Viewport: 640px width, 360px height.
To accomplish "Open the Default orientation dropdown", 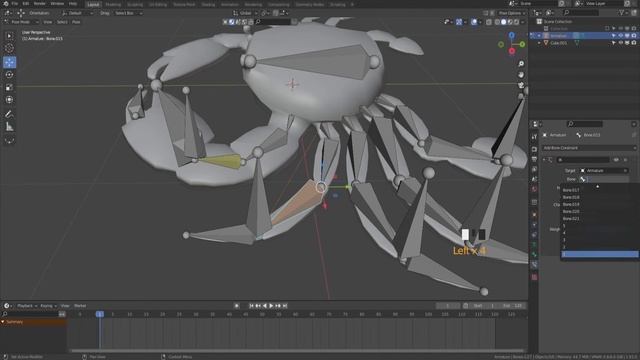I will [x=78, y=13].
